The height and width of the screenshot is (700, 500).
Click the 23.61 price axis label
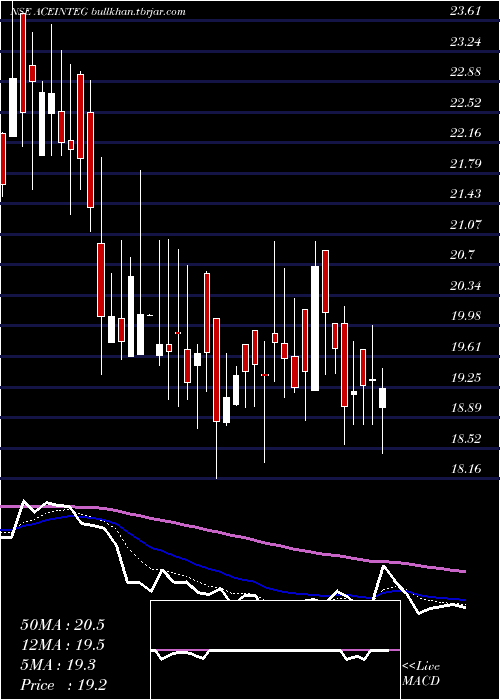click(x=466, y=11)
